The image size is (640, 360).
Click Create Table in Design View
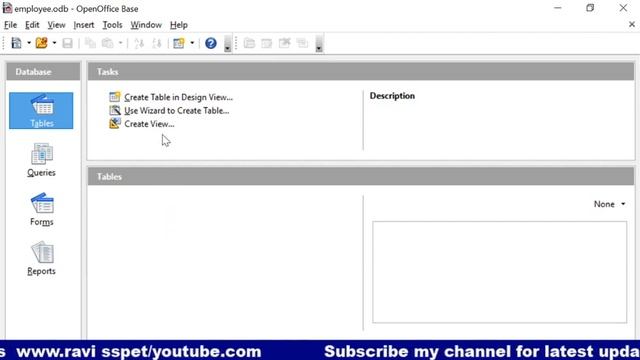point(178,97)
